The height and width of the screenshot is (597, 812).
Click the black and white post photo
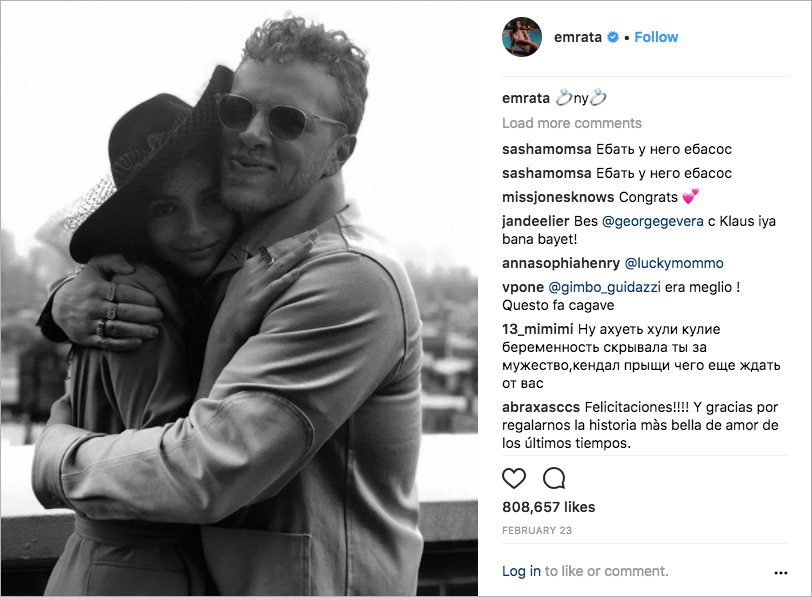(x=239, y=298)
